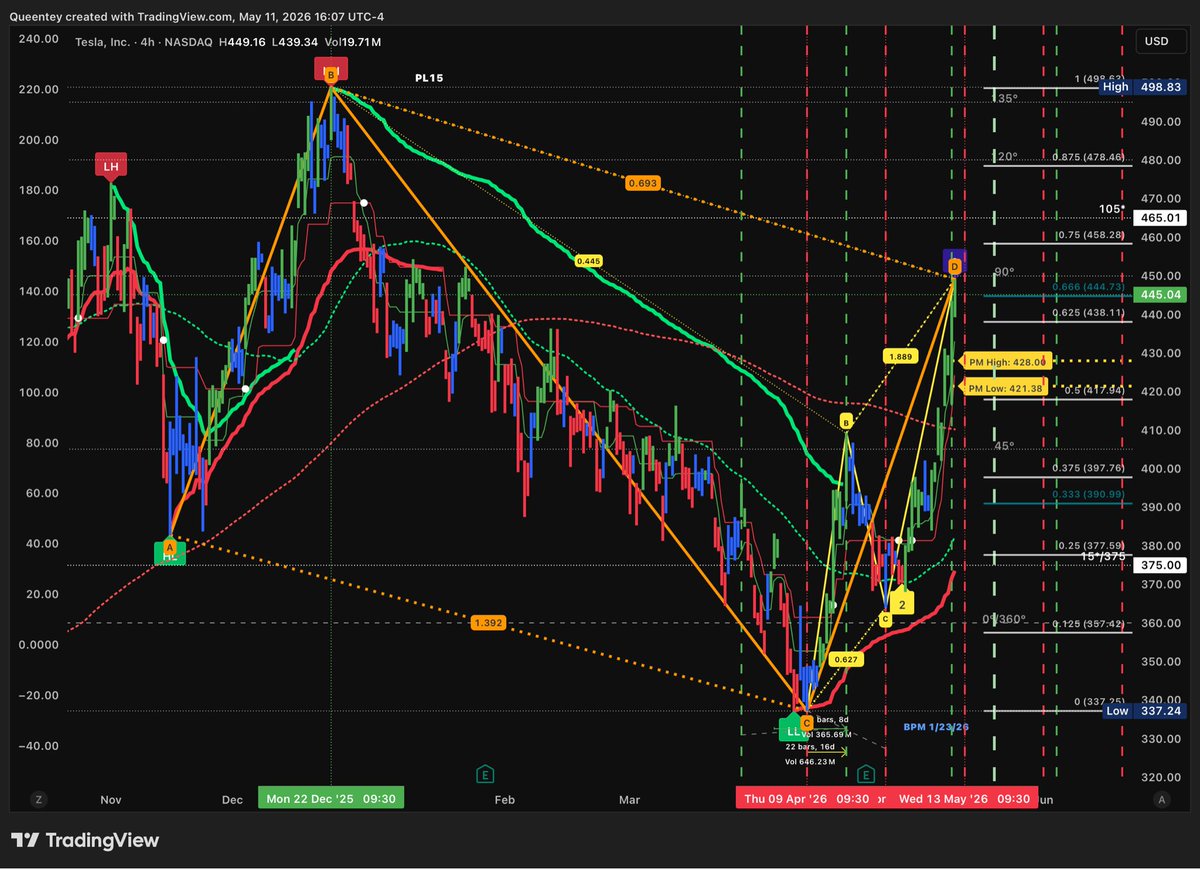This screenshot has width=1200, height=869.
Task: Click the 105° angle label
Action: pos(1111,208)
